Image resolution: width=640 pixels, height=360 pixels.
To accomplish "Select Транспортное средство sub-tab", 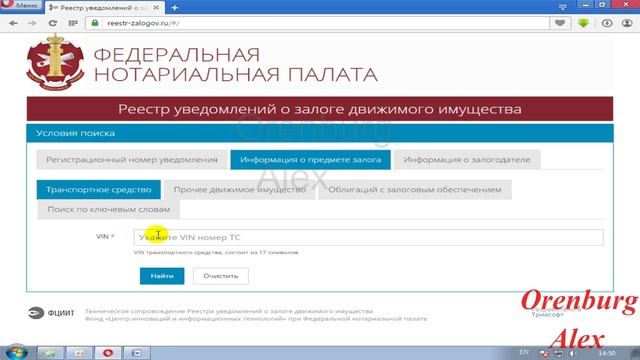I will pyautogui.click(x=98, y=190).
